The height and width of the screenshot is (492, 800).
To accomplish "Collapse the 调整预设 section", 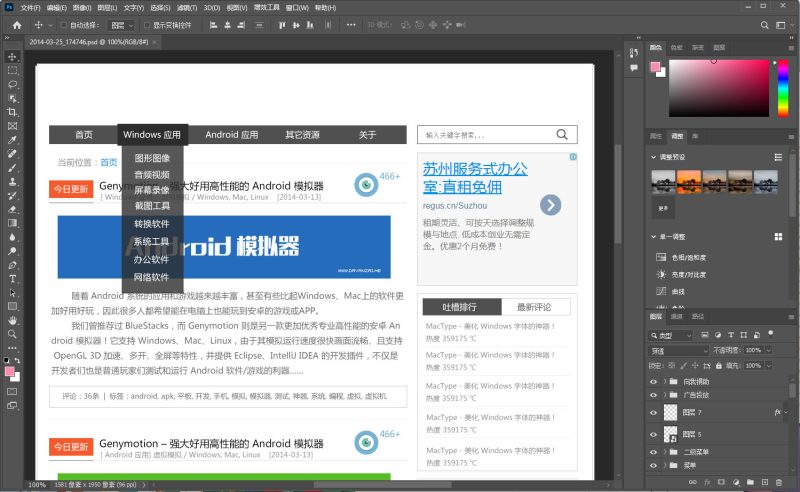I will 654,157.
